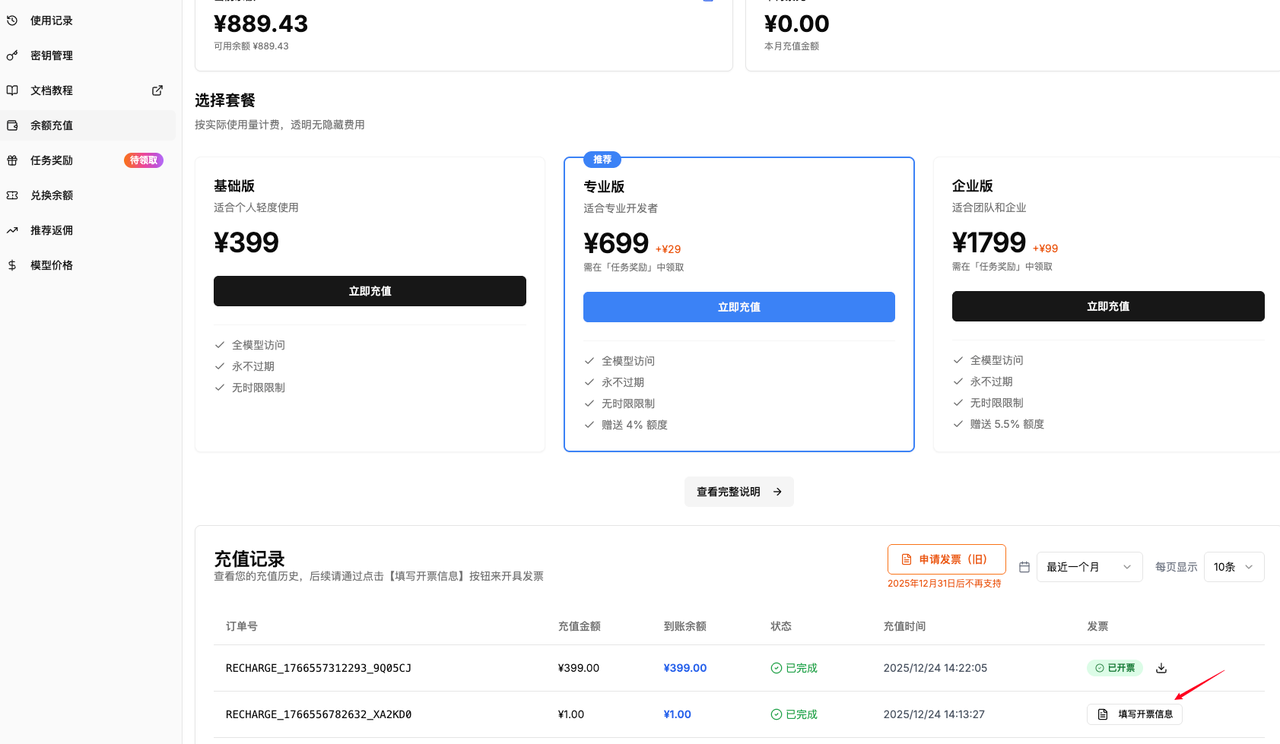Click the dollar icon for 模型价格
Image resolution: width=1280 pixels, height=744 pixels.
point(12,265)
